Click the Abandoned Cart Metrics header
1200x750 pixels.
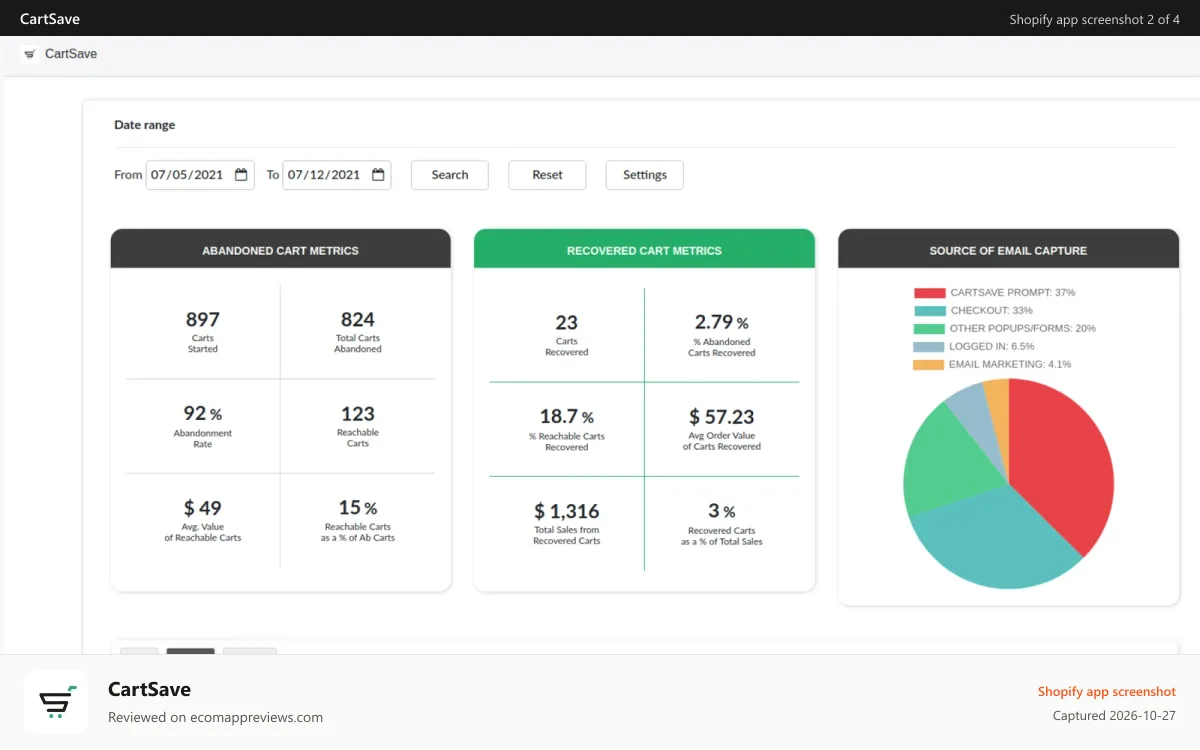tap(281, 249)
